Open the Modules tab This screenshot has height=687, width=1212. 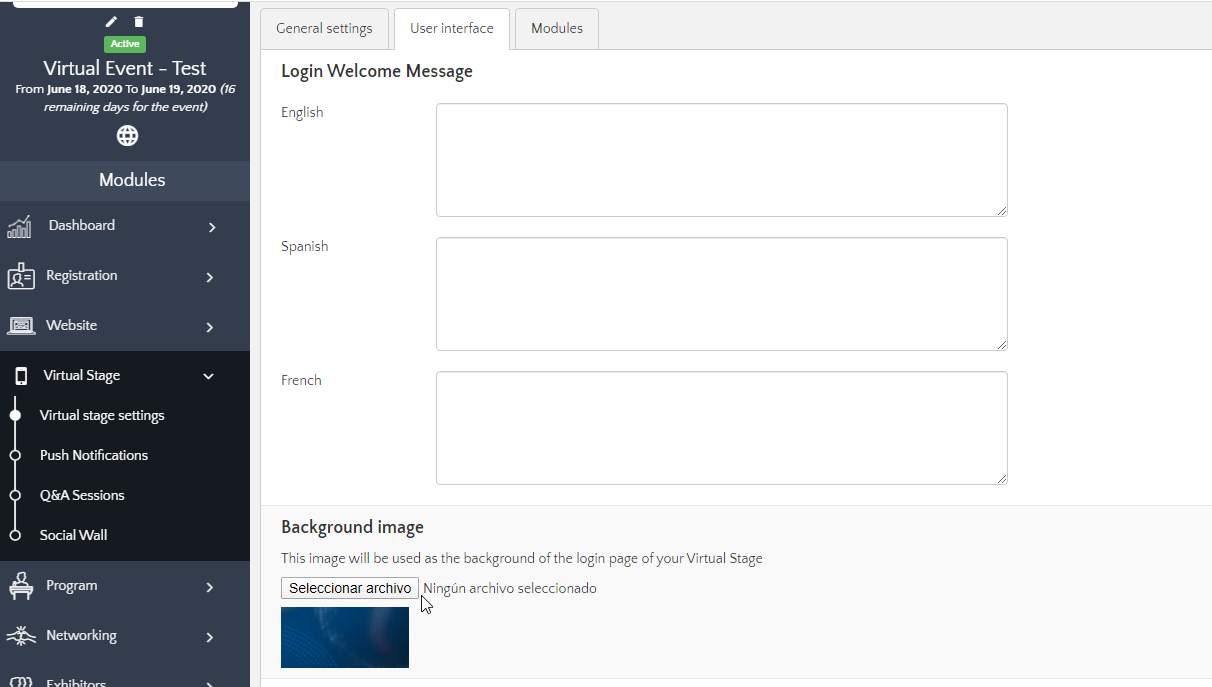[x=557, y=29]
